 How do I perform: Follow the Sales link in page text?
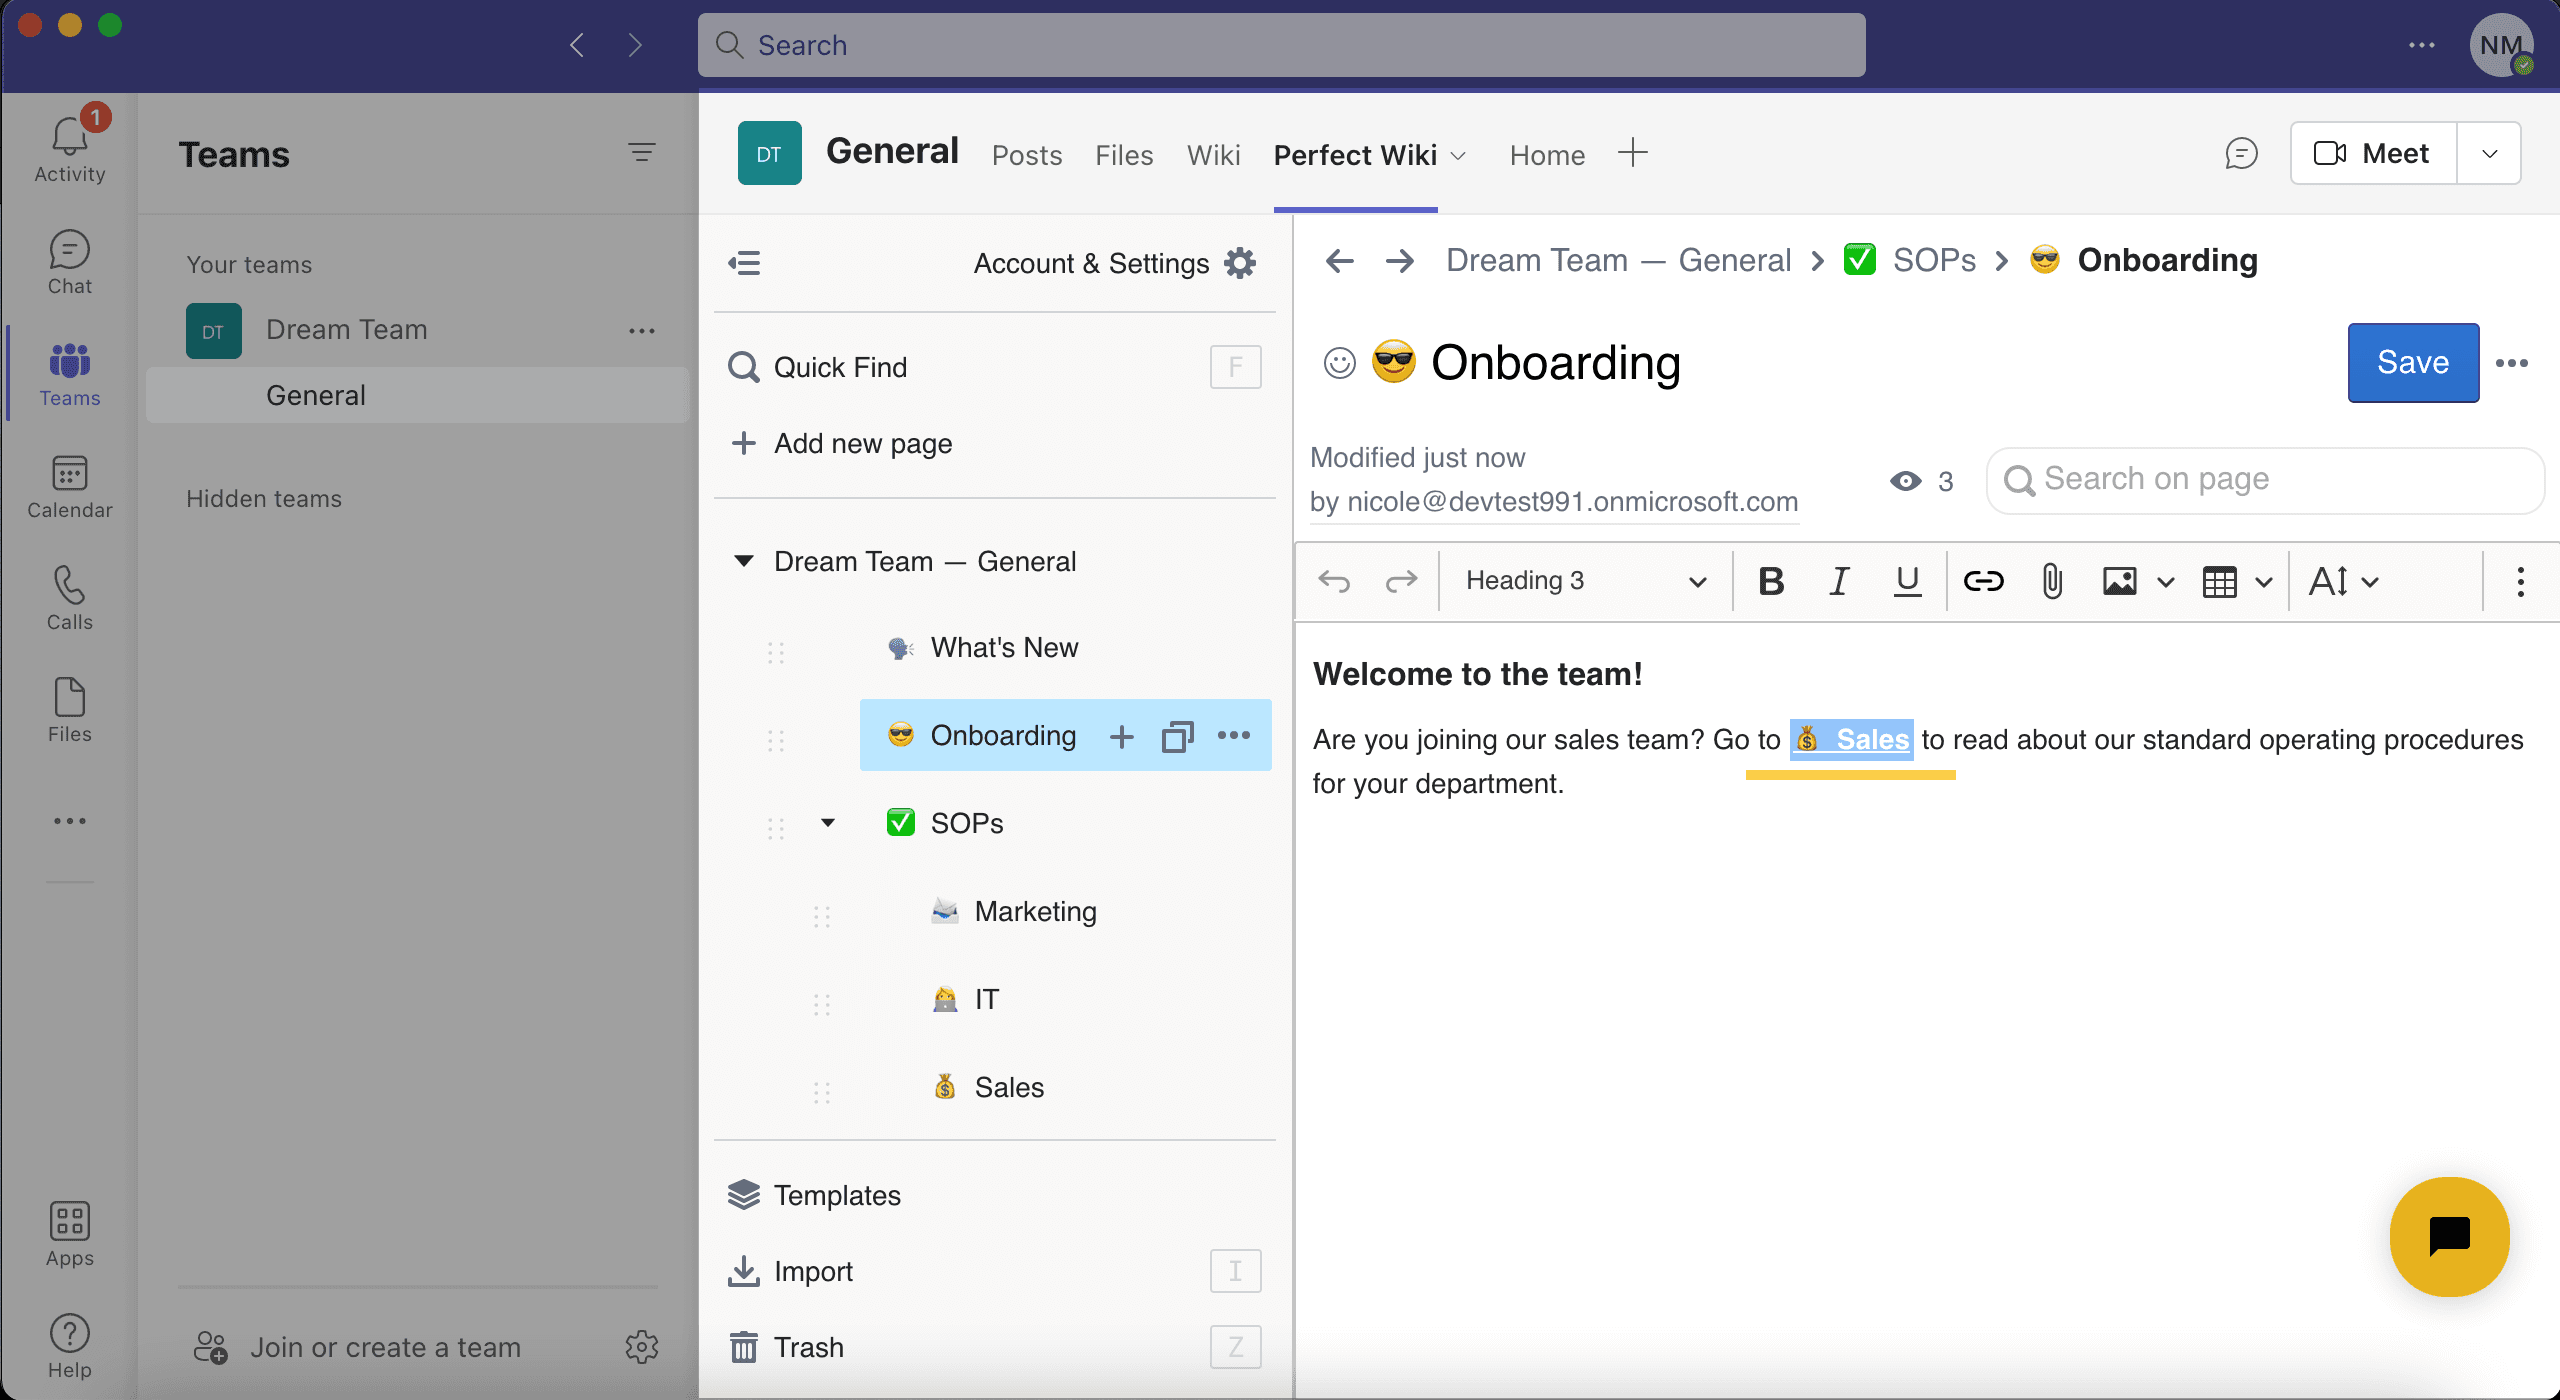[1852, 740]
